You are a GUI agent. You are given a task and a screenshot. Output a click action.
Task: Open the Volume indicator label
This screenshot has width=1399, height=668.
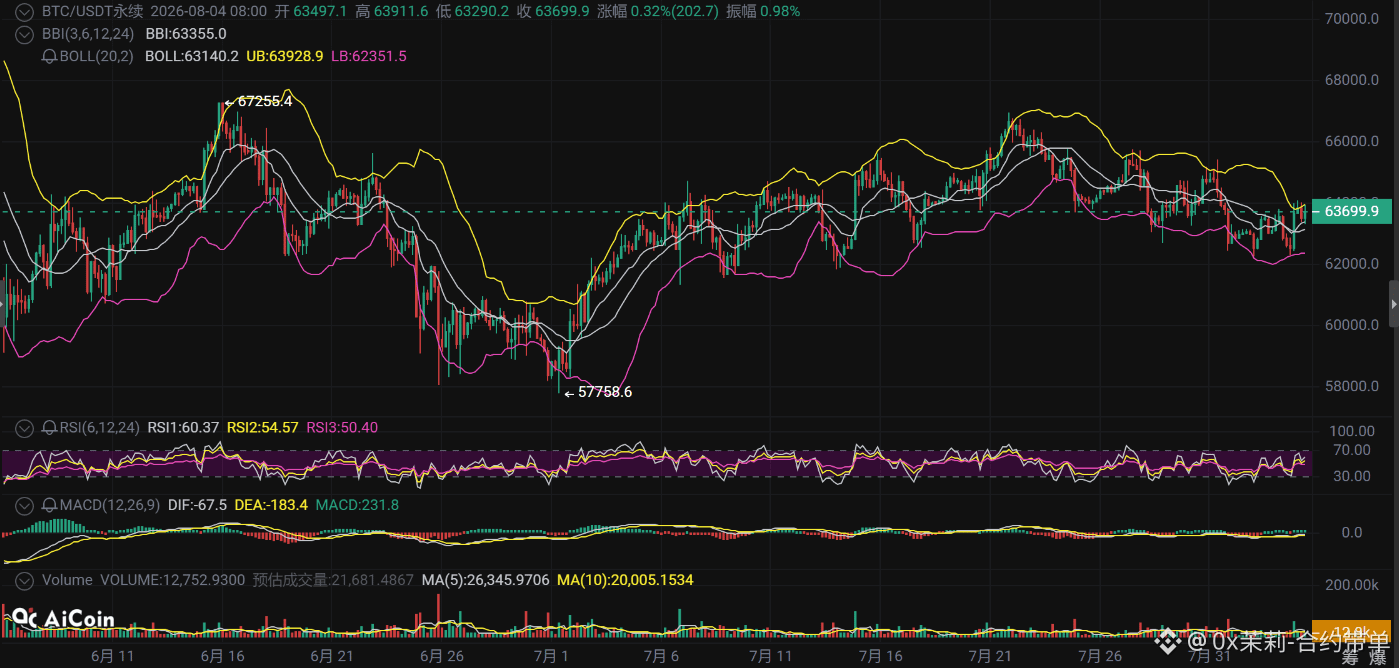[x=67, y=580]
